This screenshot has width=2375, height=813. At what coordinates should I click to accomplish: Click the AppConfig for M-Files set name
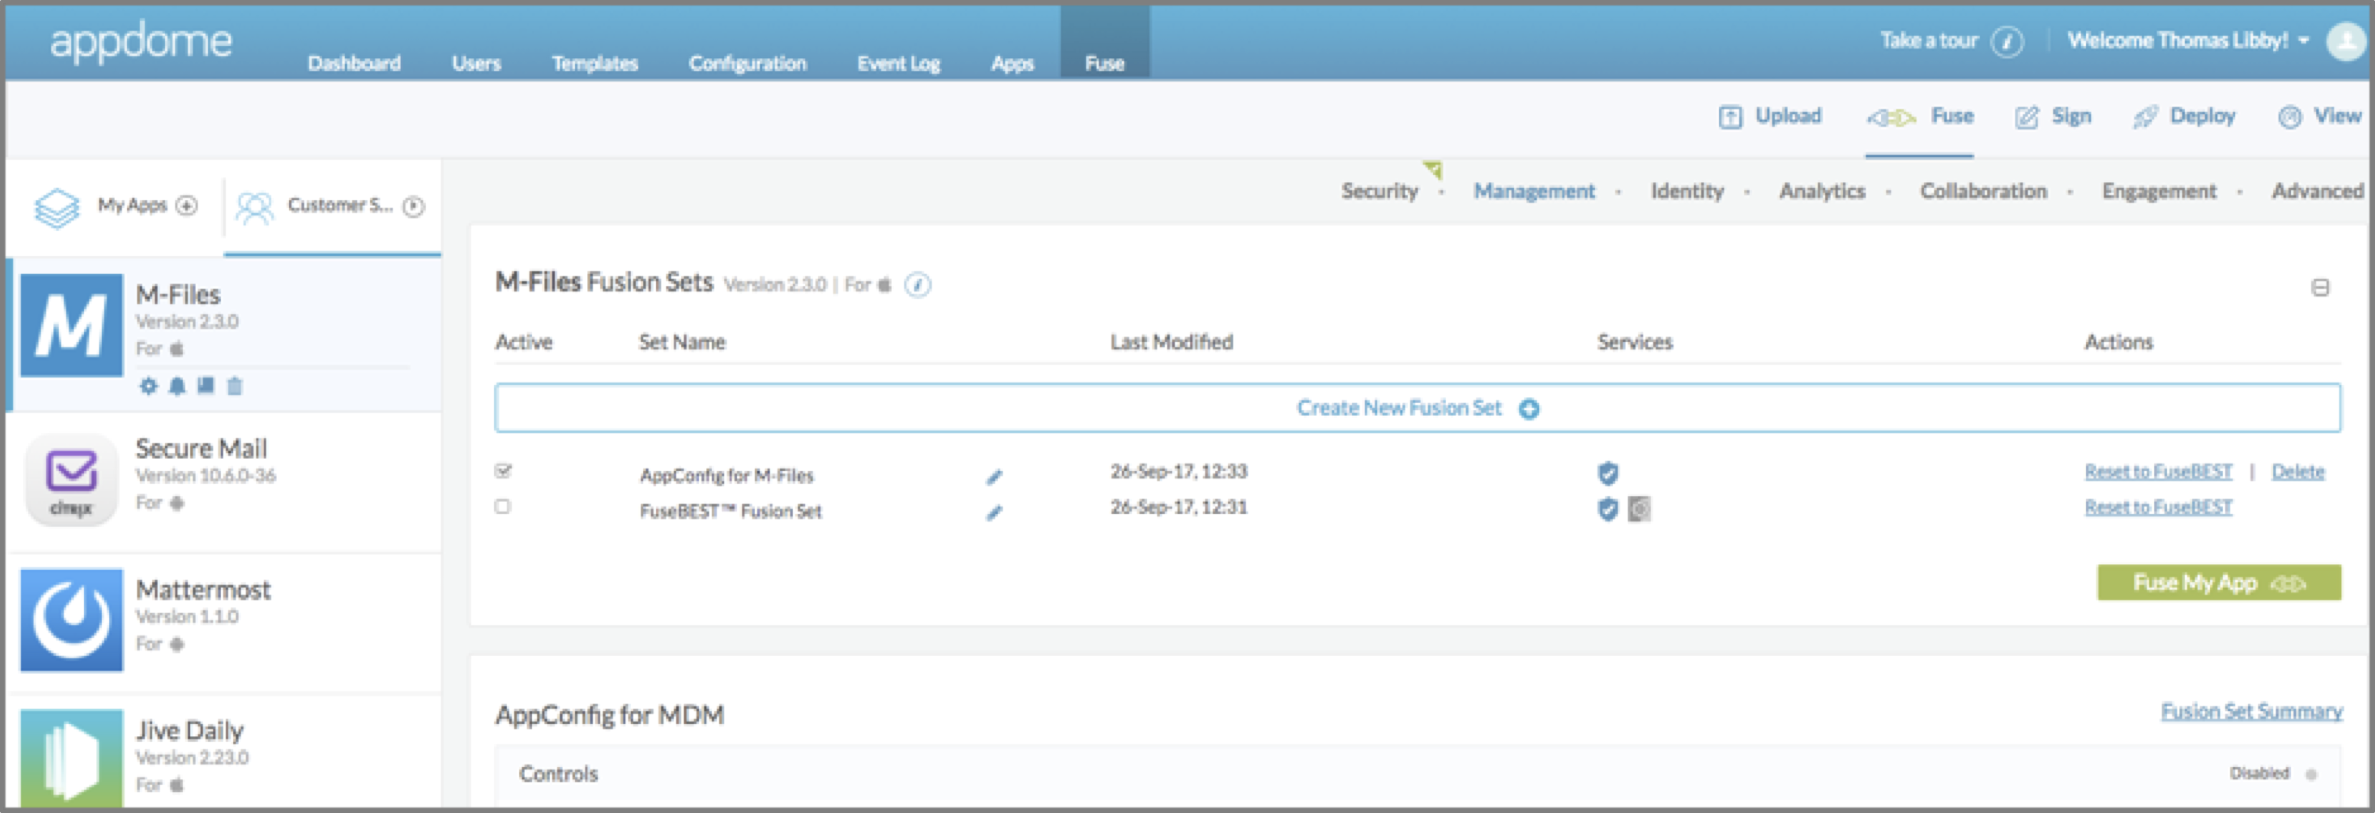[726, 476]
